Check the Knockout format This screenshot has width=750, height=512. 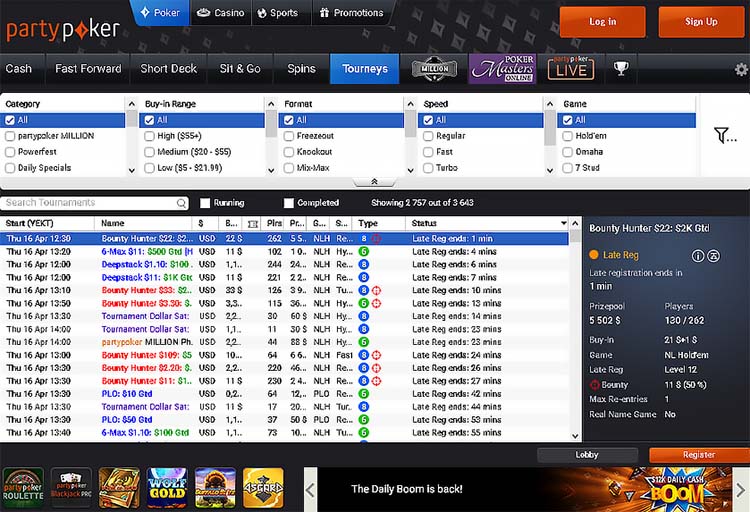(288, 152)
